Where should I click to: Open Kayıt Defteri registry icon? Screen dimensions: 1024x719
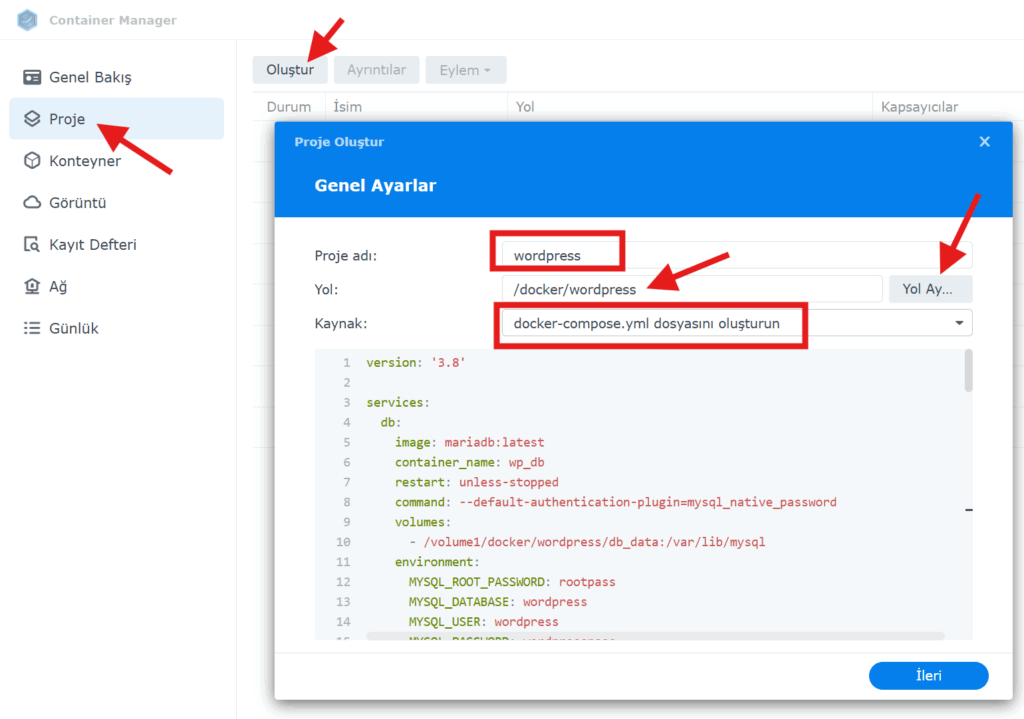[x=31, y=244]
